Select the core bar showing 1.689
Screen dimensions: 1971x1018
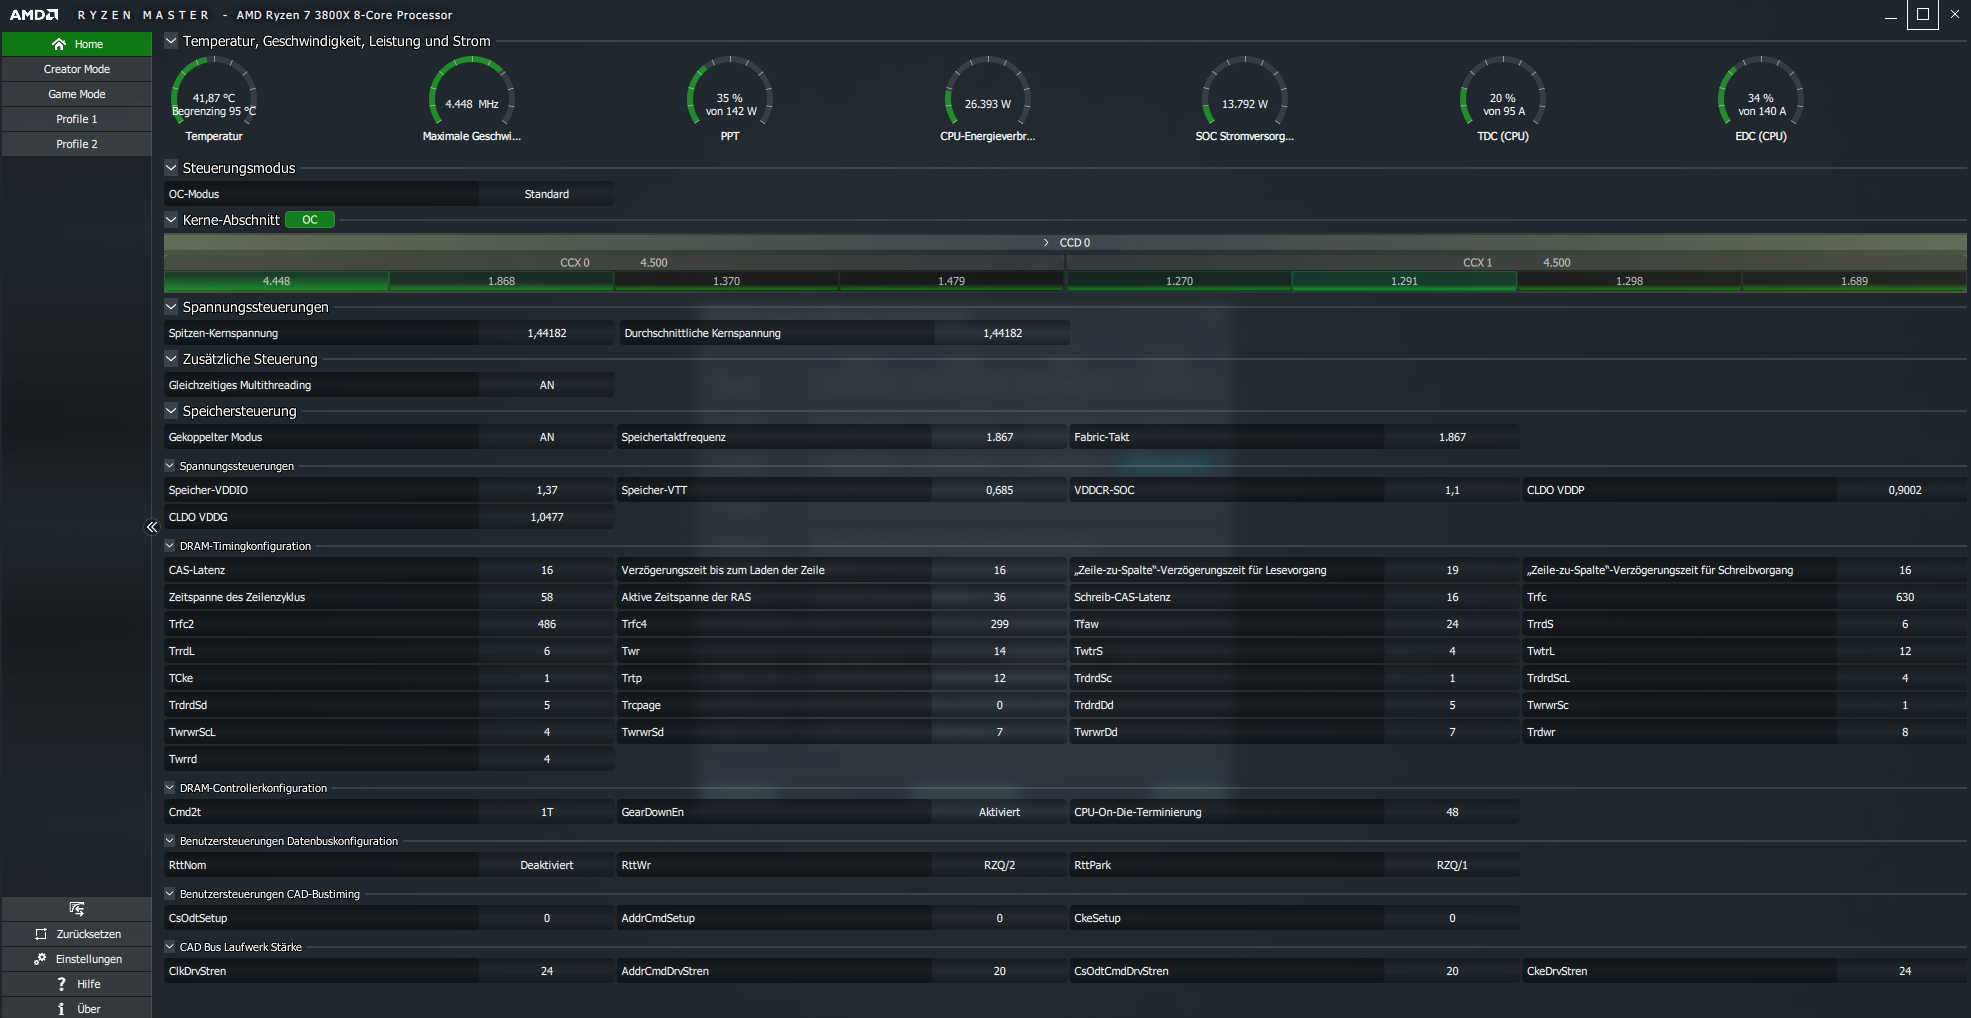click(x=1854, y=281)
